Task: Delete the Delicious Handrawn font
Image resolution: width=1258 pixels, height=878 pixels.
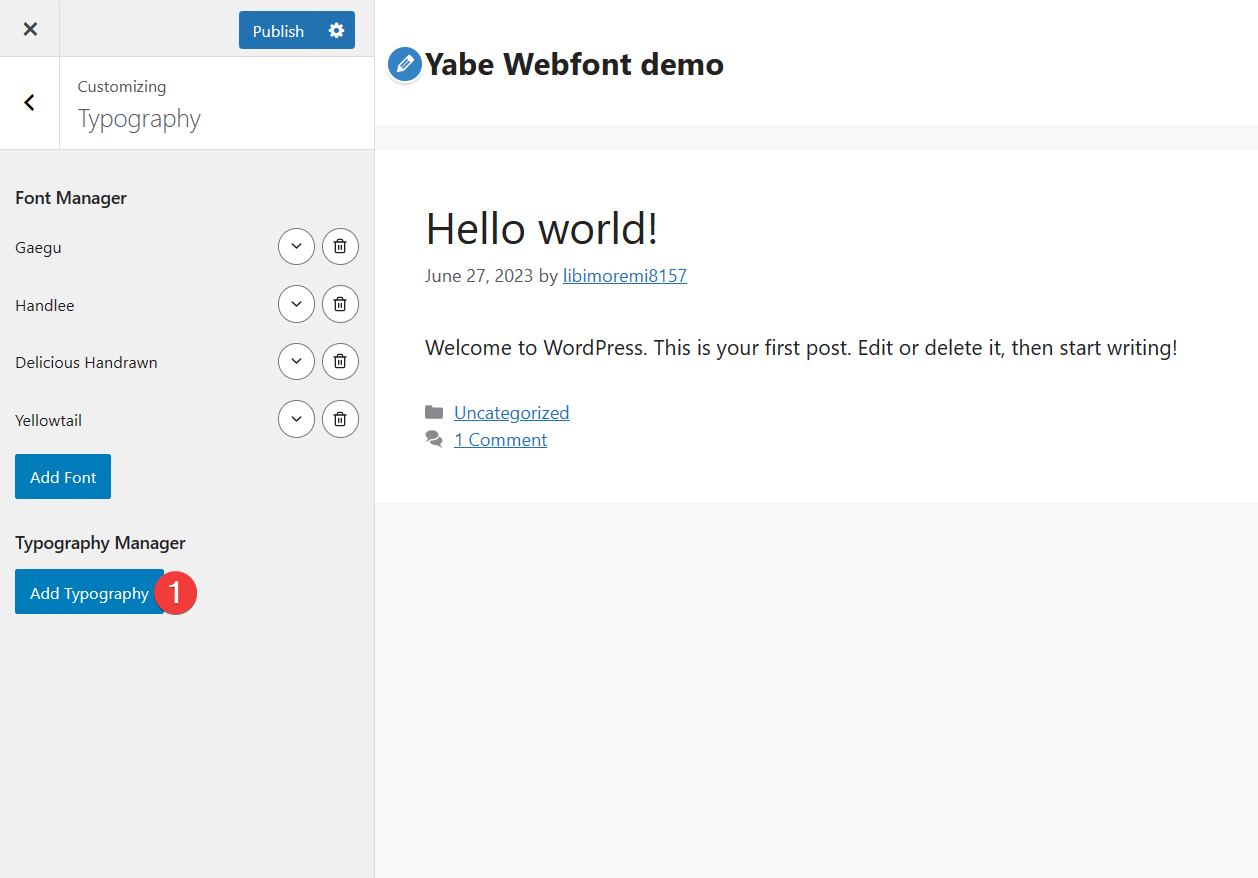Action: click(x=340, y=362)
